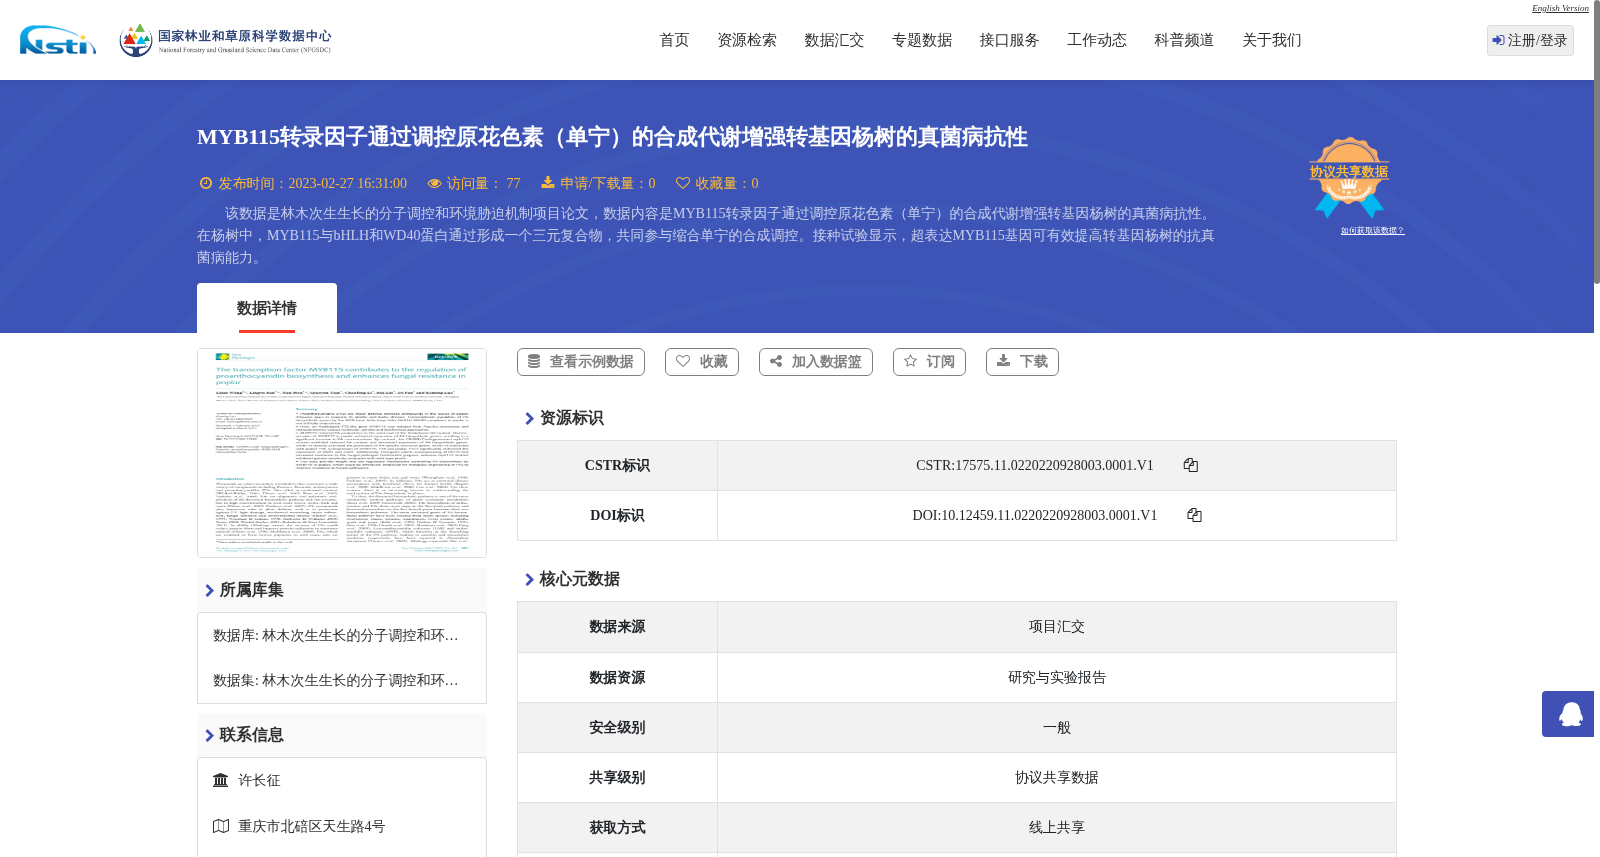
Task: Click contact name 许长征
Action: (259, 780)
